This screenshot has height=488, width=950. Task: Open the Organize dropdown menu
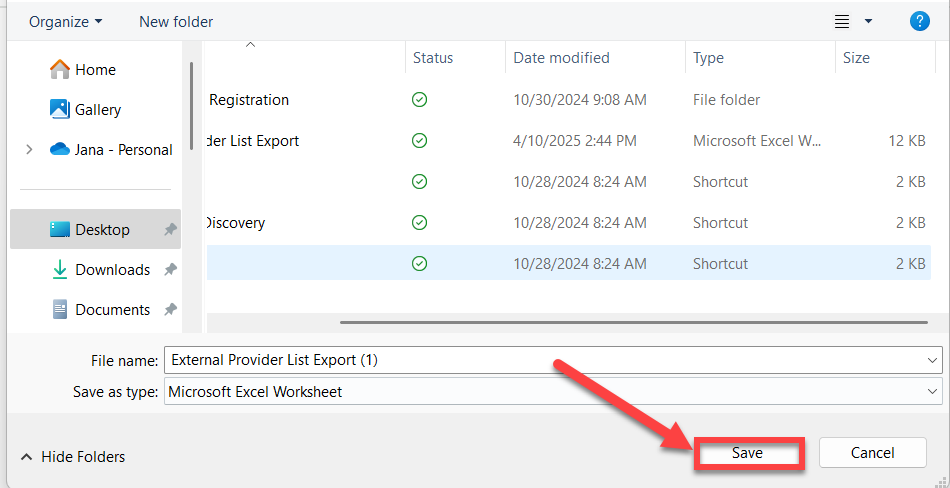click(65, 21)
